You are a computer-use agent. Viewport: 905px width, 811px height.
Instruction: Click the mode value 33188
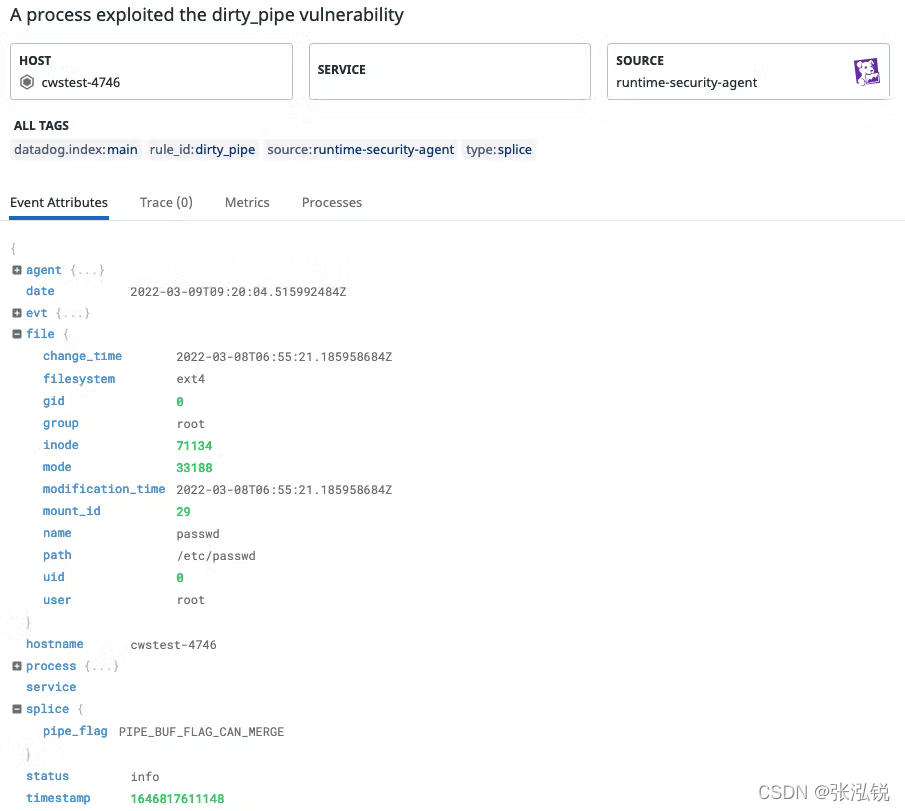click(x=194, y=467)
